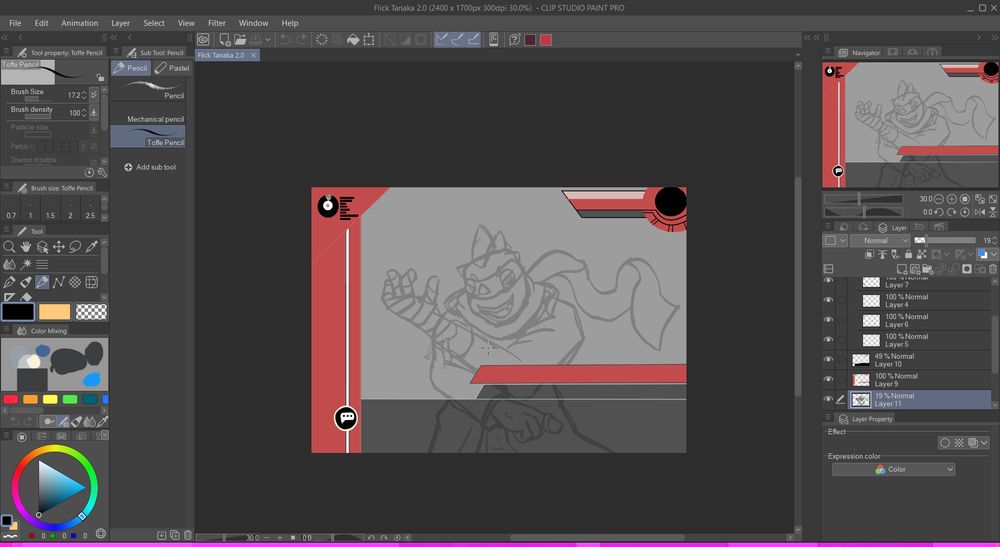Open the Expression color dropdown
This screenshot has height=547, width=1000.
[x=893, y=469]
